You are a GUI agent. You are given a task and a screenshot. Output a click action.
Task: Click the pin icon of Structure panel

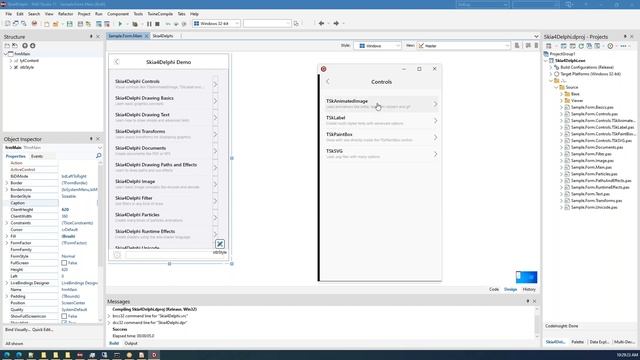(91, 37)
